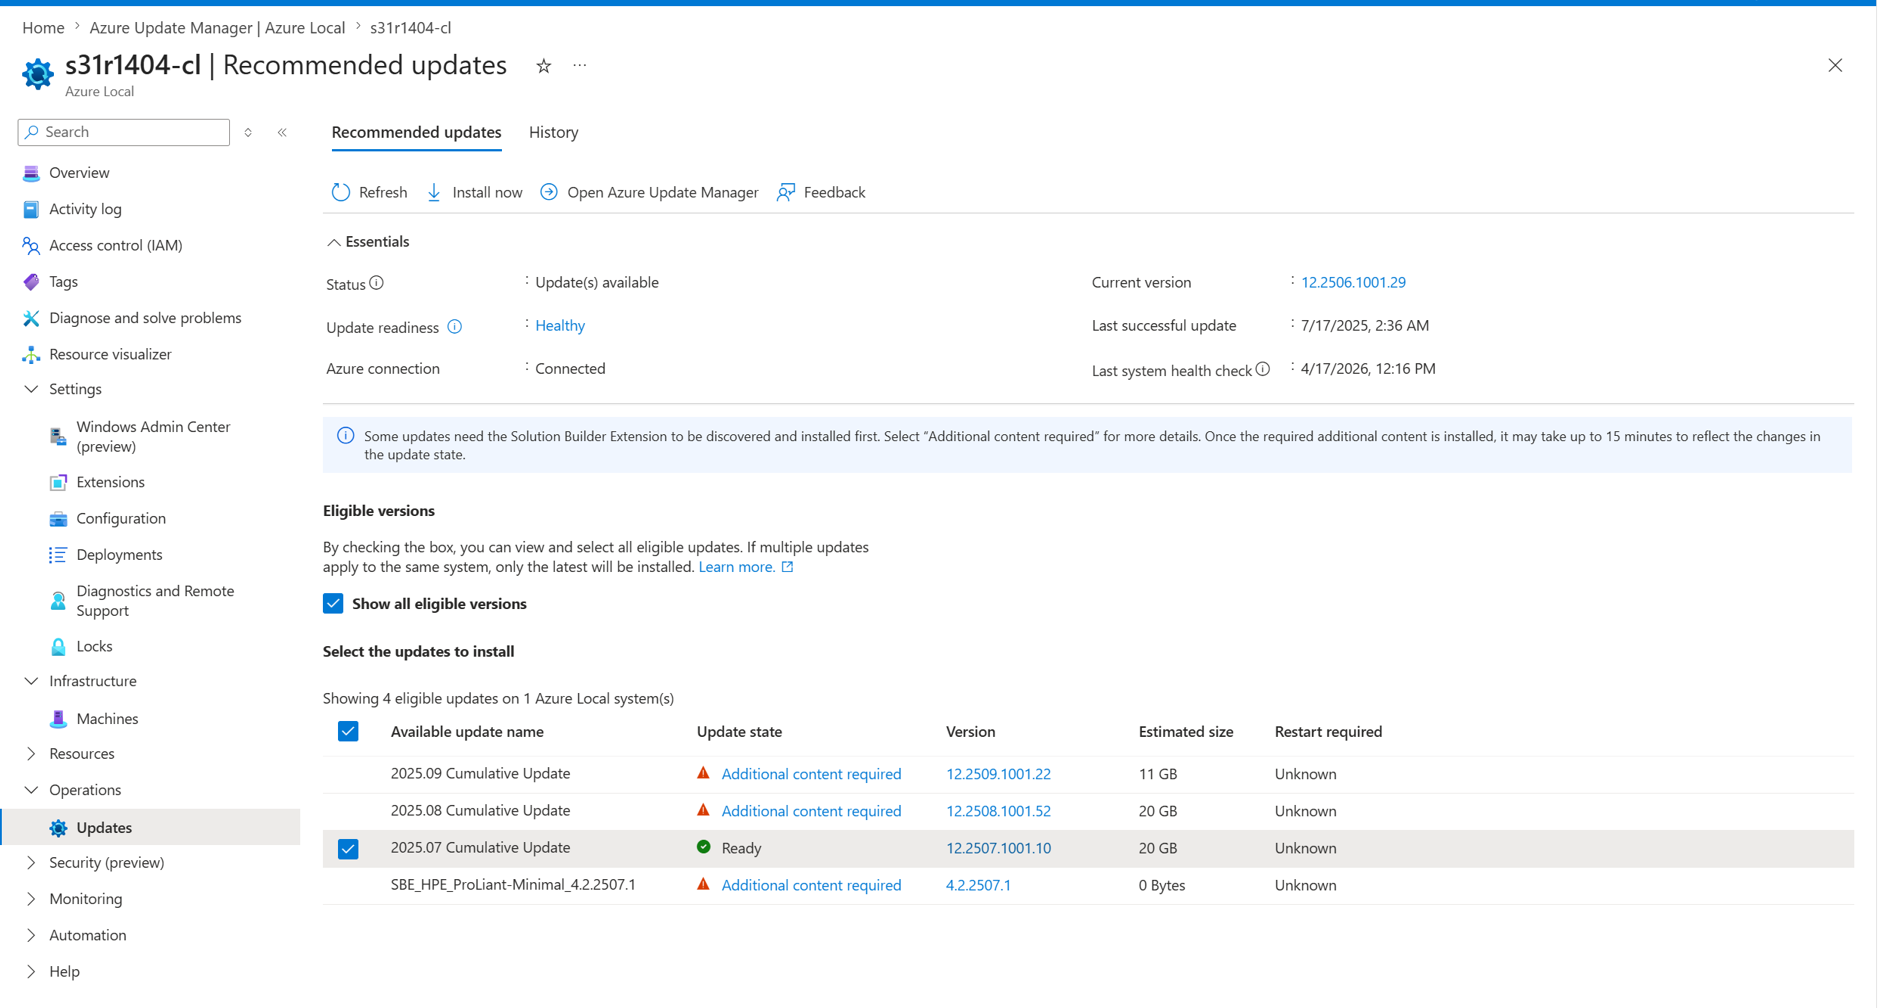This screenshot has height=1008, width=1885.
Task: Open version 12.2509.1001.22 link
Action: click(998, 774)
